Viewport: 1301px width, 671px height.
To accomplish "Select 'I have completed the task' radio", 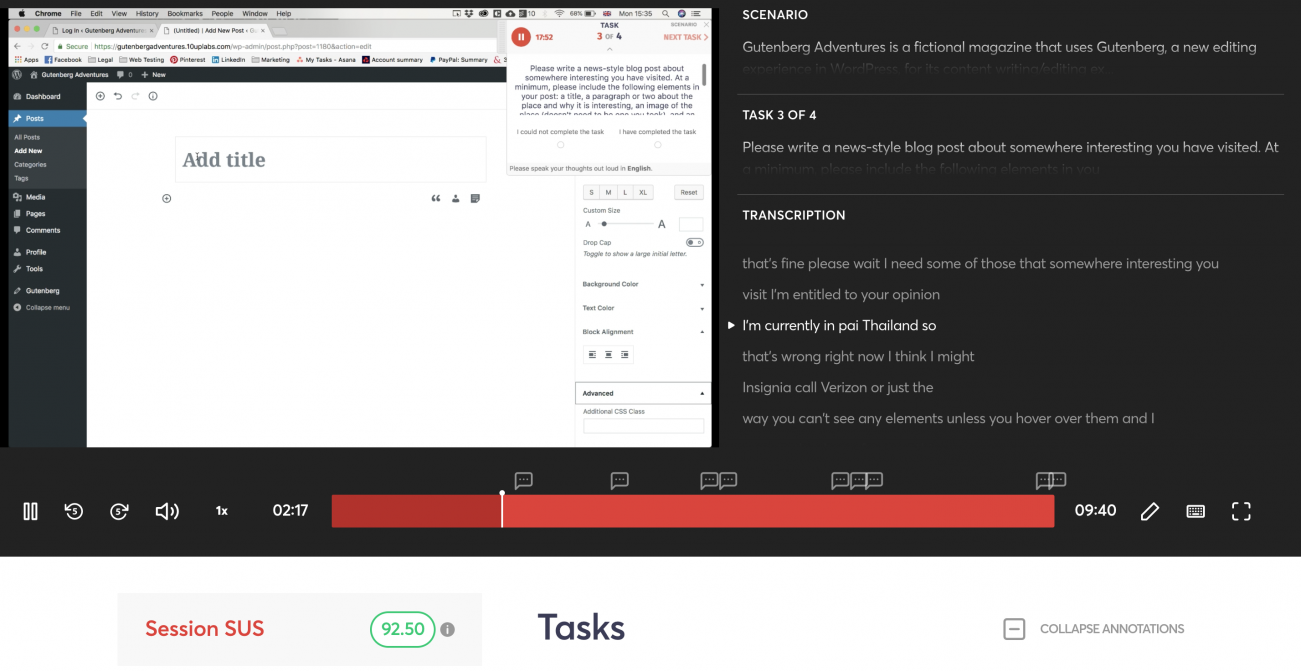I will 657,145.
